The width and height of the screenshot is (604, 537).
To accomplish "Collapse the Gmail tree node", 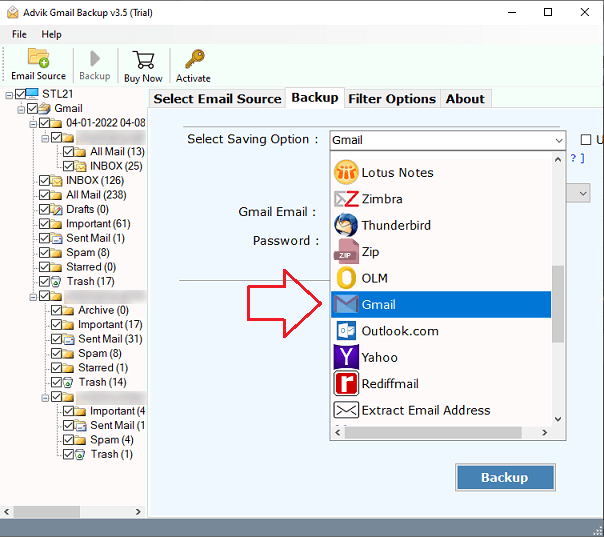I will click(21, 110).
